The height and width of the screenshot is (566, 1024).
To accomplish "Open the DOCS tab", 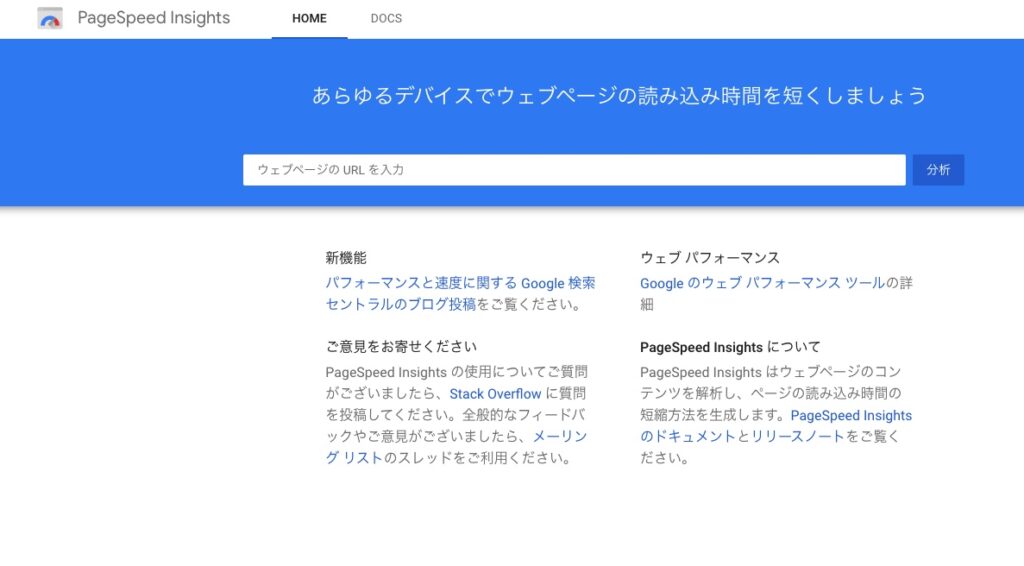I will [x=386, y=18].
